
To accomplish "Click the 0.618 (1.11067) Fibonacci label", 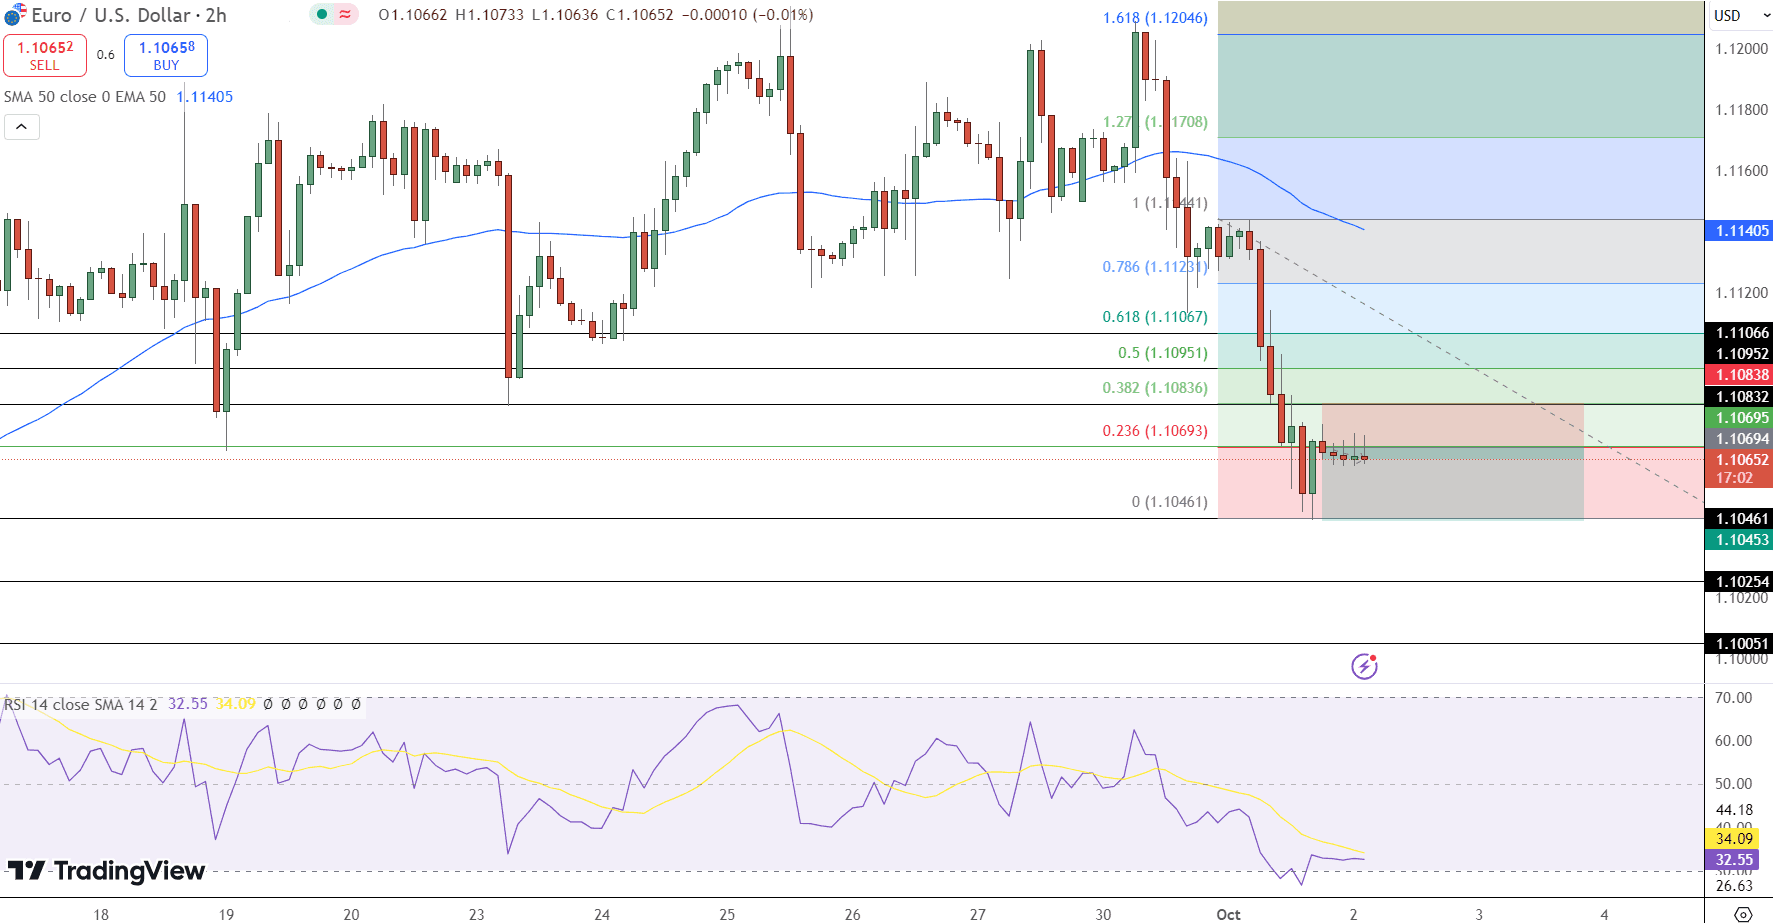I will pos(1155,317).
